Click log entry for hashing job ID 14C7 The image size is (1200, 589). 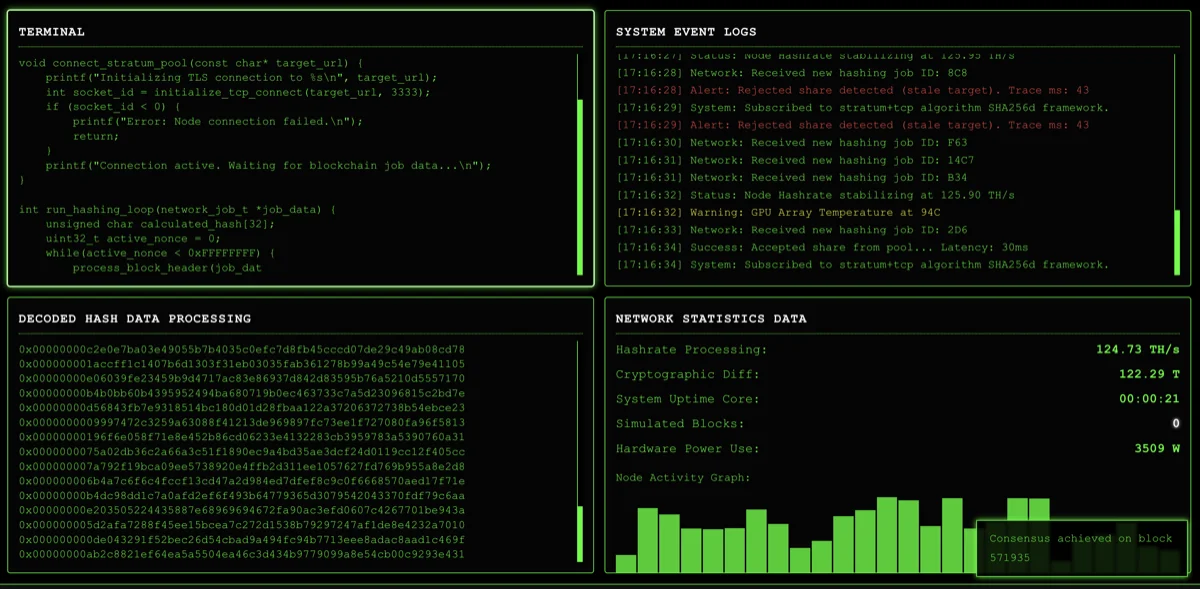796,160
